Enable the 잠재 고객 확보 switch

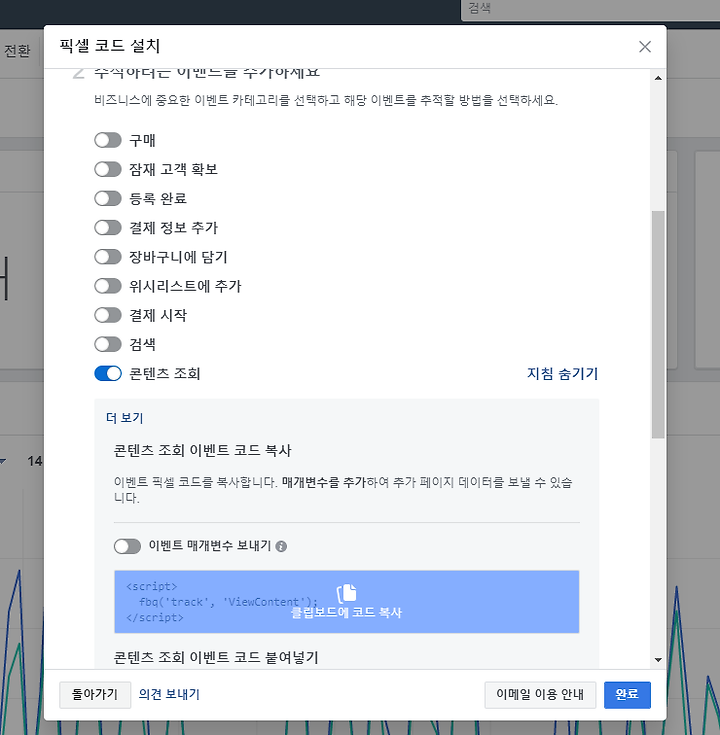pyautogui.click(x=108, y=169)
